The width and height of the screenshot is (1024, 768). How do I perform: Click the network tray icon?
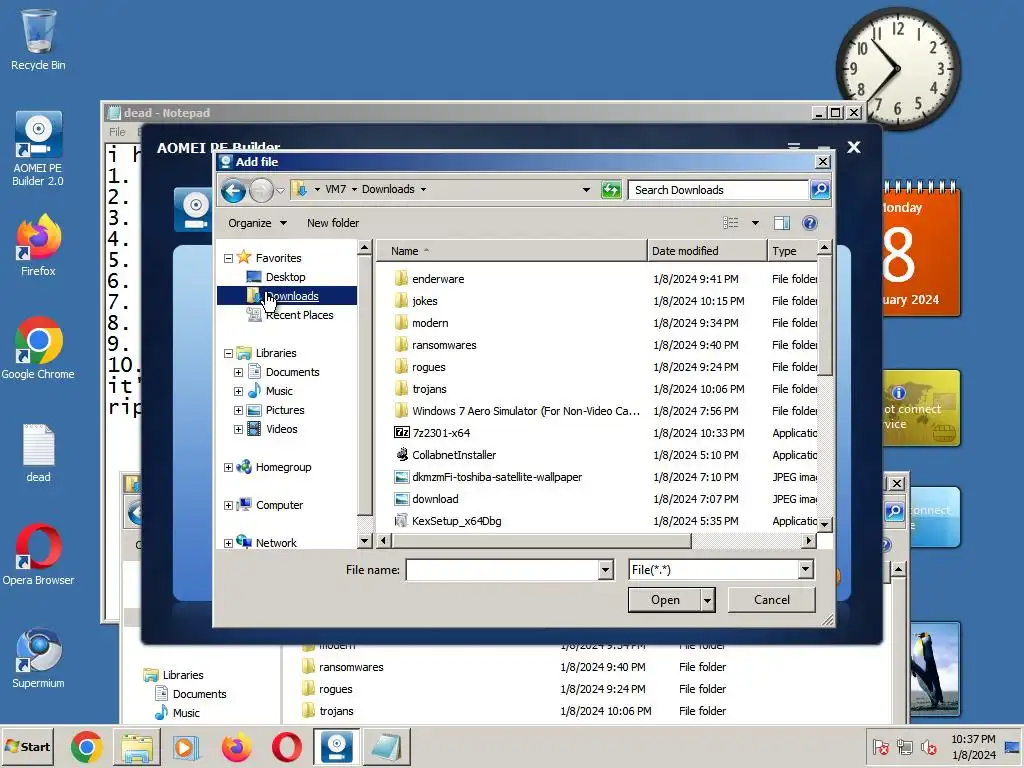904,747
